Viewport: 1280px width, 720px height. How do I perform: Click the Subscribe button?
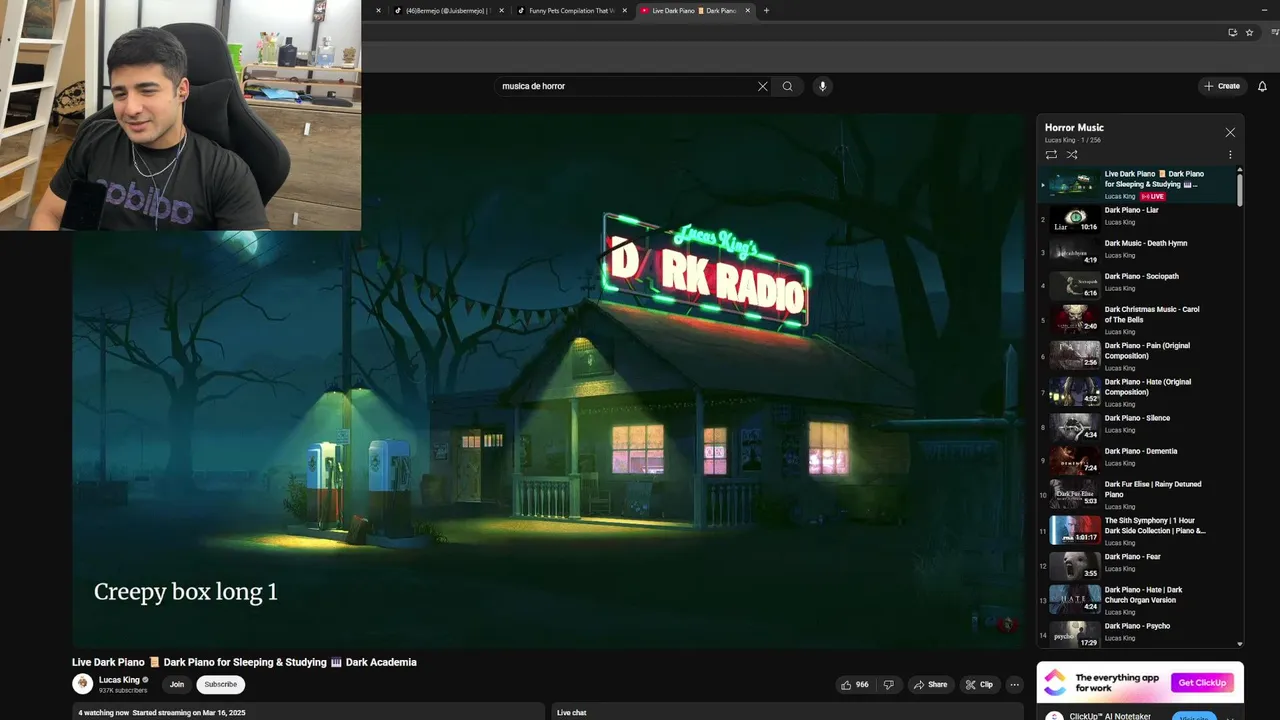(221, 685)
